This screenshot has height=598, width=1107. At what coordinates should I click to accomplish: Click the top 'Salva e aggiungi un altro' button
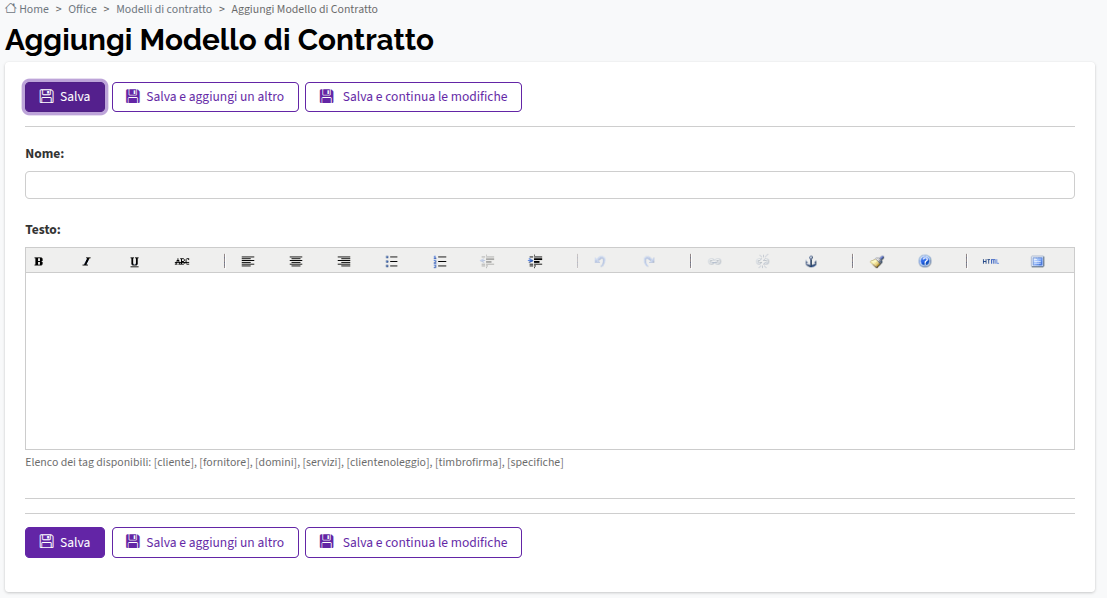(205, 97)
